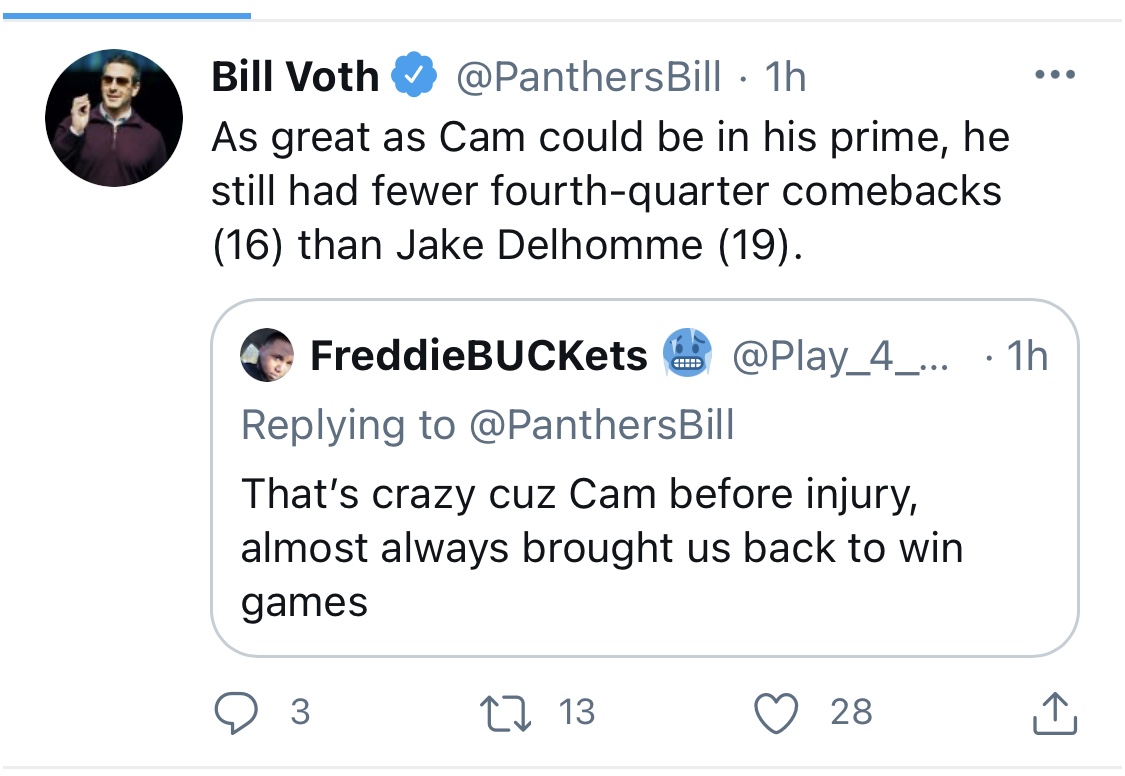This screenshot has width=1125, height=776.
Task: Open the FreddieBUCKets display name
Action: pyautogui.click(x=479, y=356)
